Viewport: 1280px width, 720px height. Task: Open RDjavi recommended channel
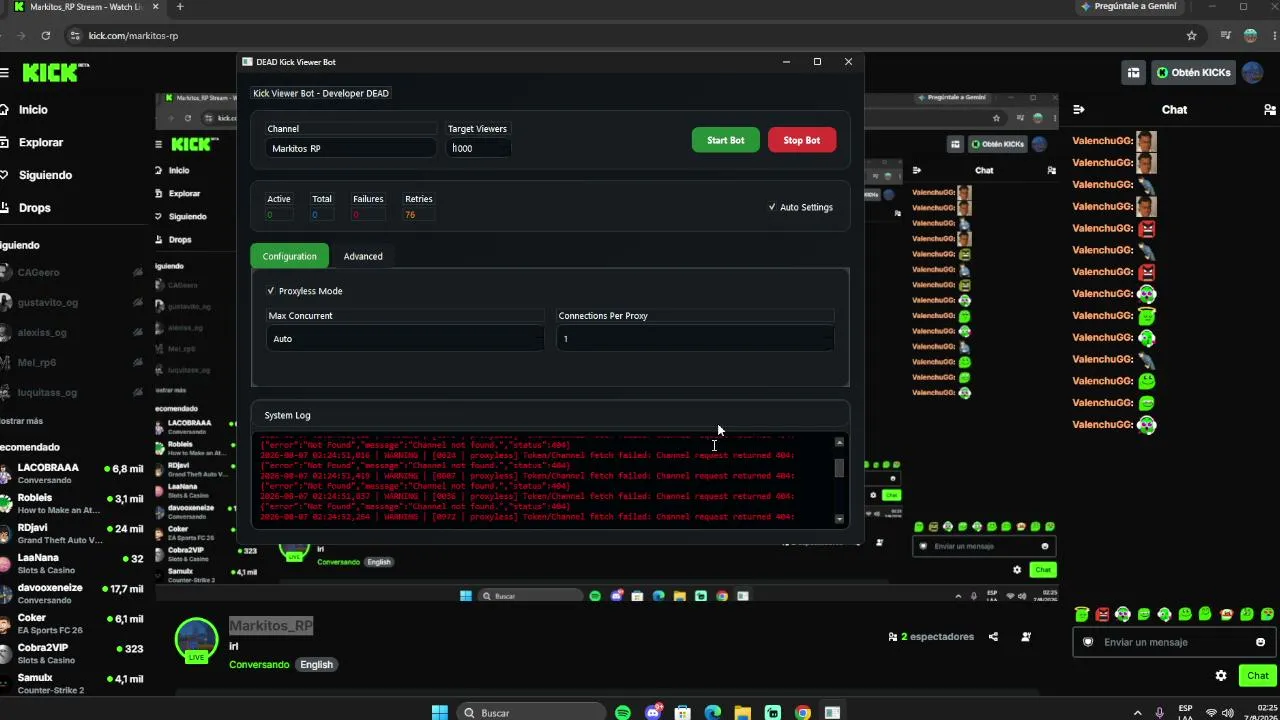coord(72,534)
